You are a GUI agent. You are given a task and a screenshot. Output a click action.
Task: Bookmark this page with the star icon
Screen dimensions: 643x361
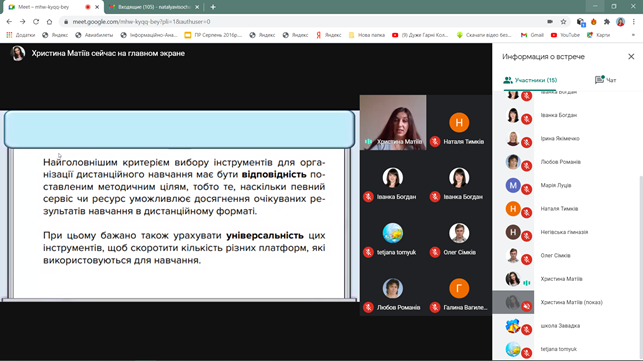[563, 22]
